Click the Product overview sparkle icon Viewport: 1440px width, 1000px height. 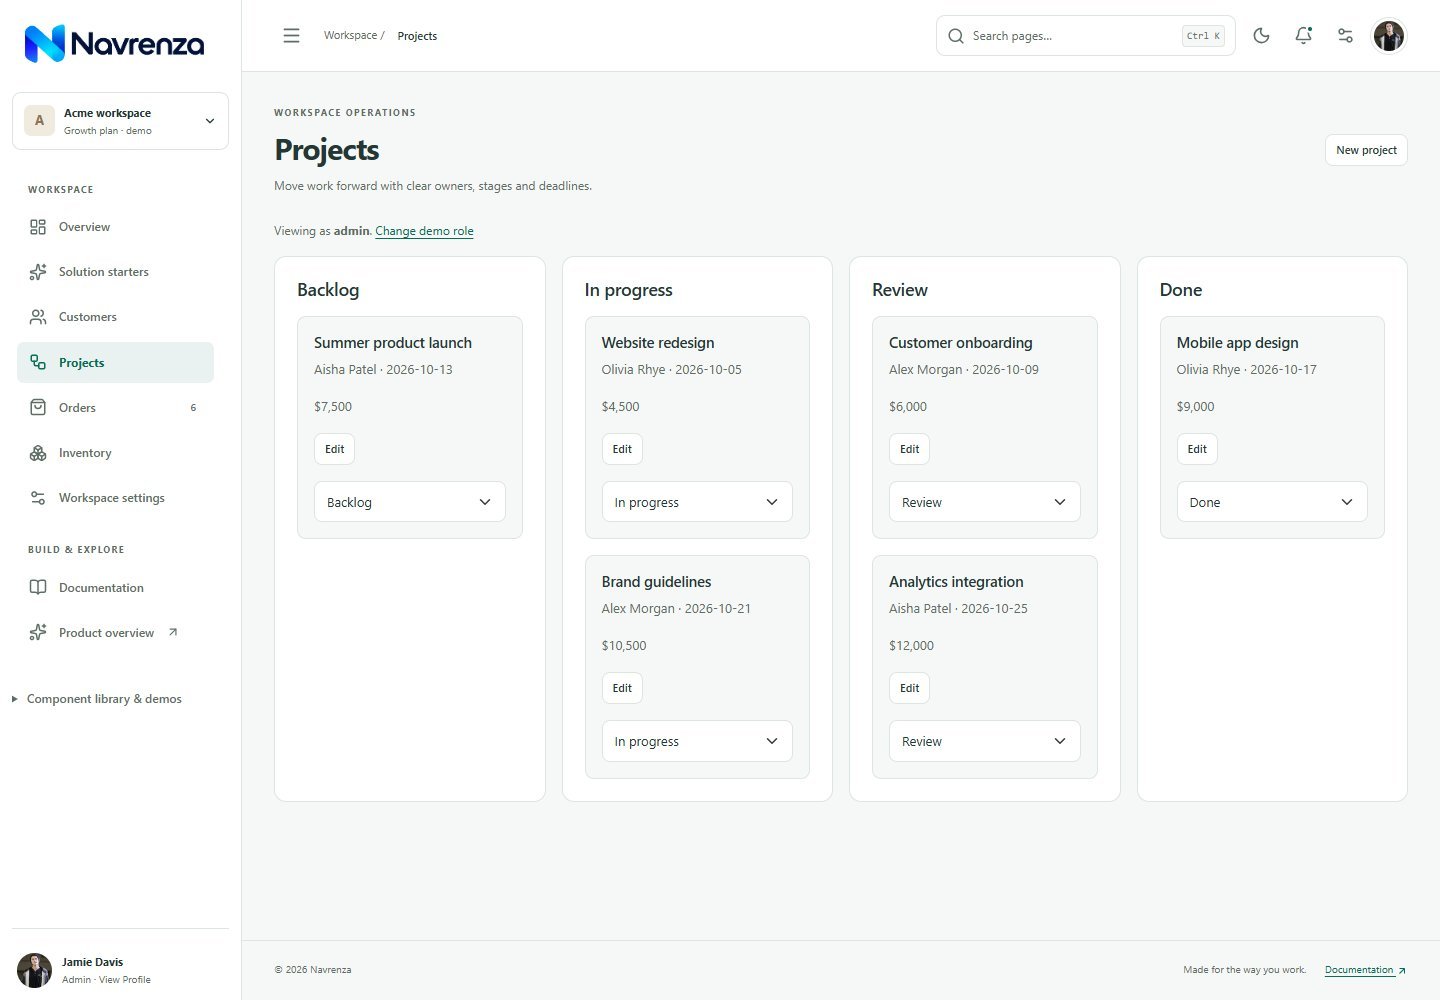pos(38,633)
